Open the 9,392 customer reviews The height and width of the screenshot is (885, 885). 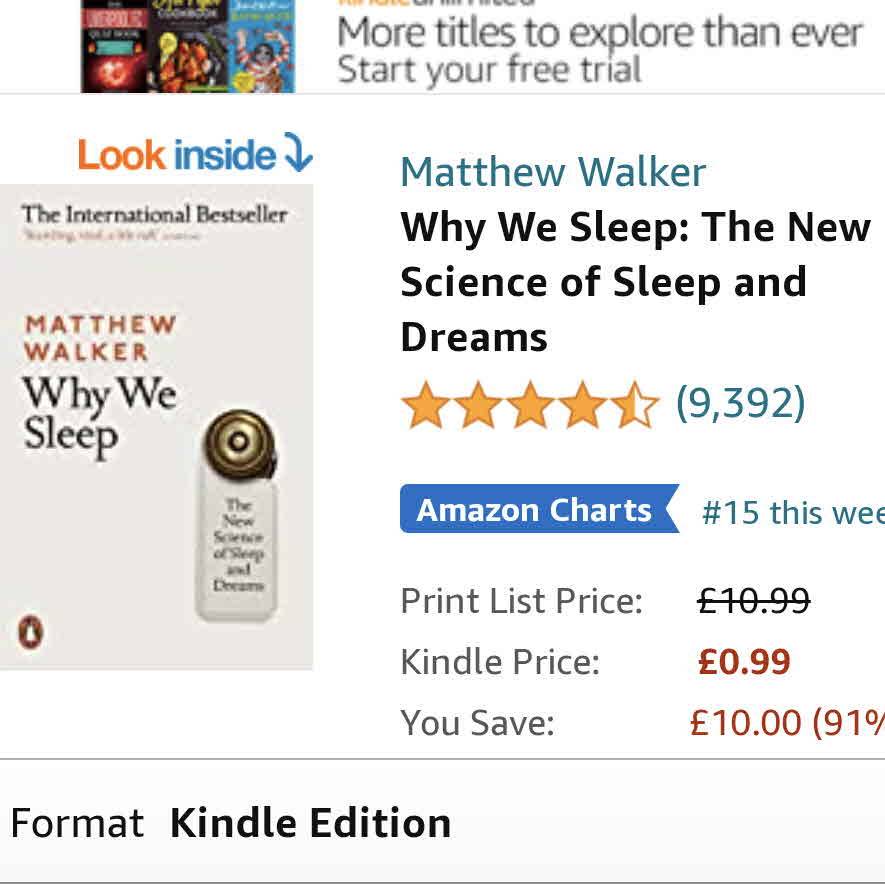click(740, 403)
